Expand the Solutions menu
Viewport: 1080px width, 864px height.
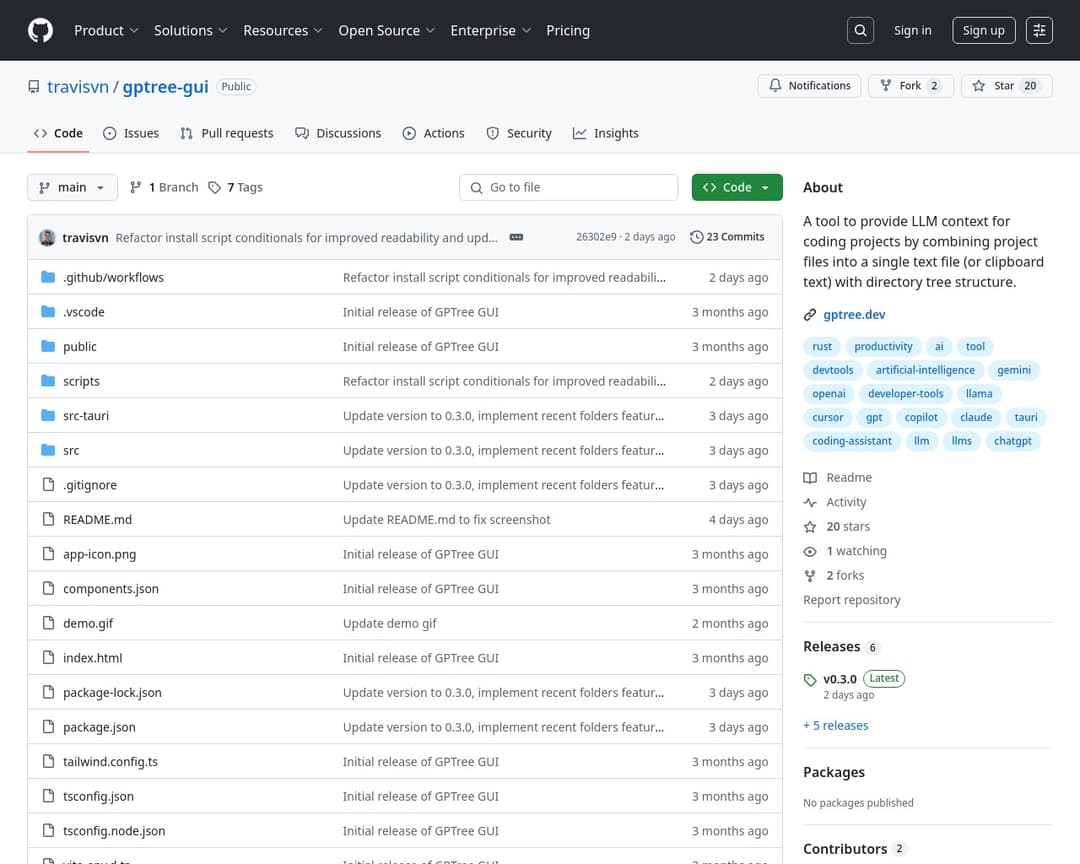(190, 30)
